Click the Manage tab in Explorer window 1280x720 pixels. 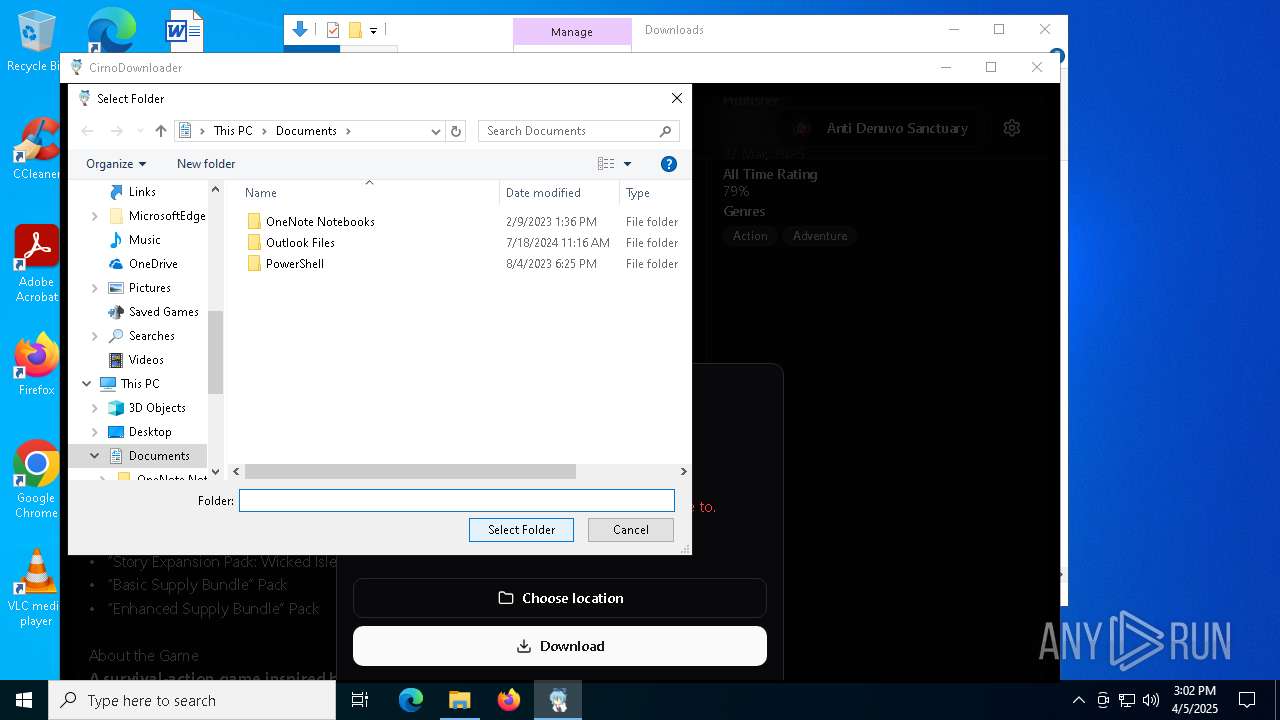(x=572, y=32)
